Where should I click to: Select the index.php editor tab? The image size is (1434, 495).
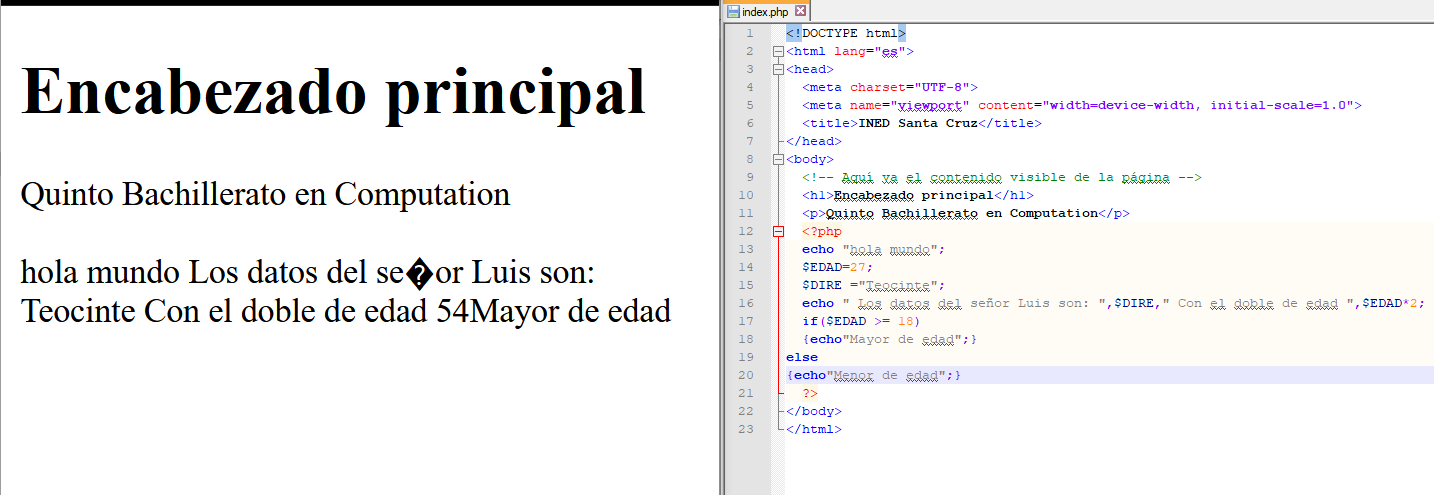[x=765, y=11]
